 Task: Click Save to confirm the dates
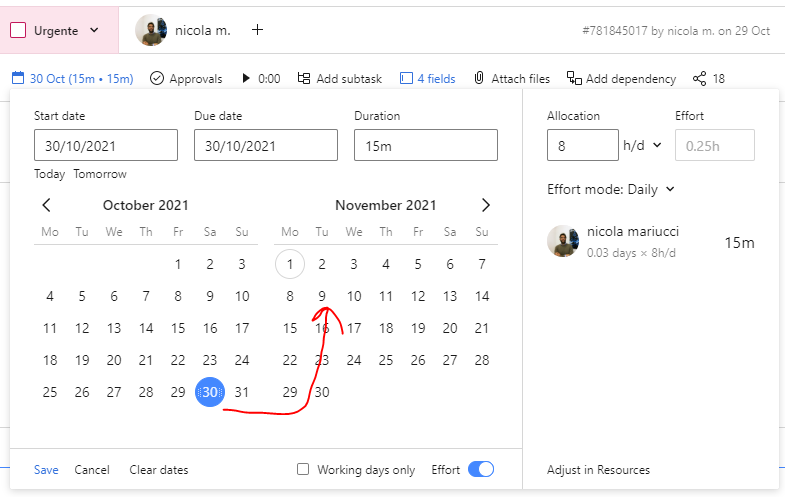click(x=46, y=470)
